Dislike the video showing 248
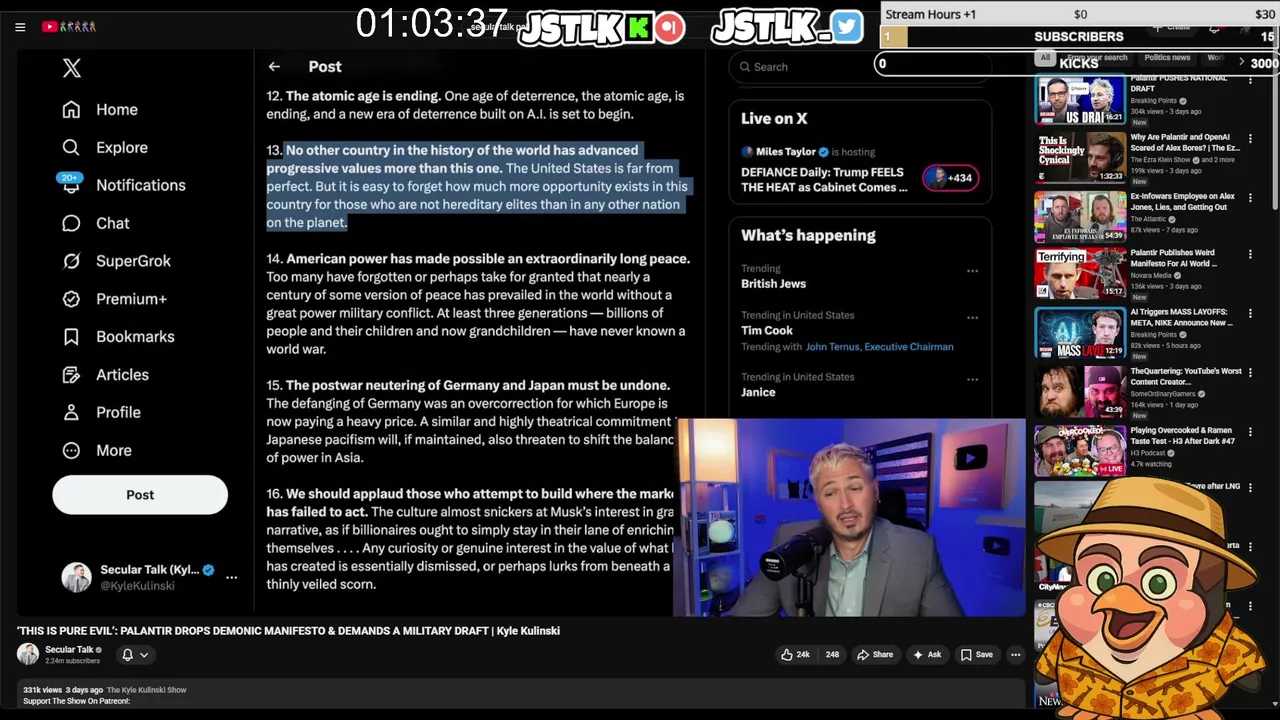1280x720 pixels. pyautogui.click(x=832, y=655)
